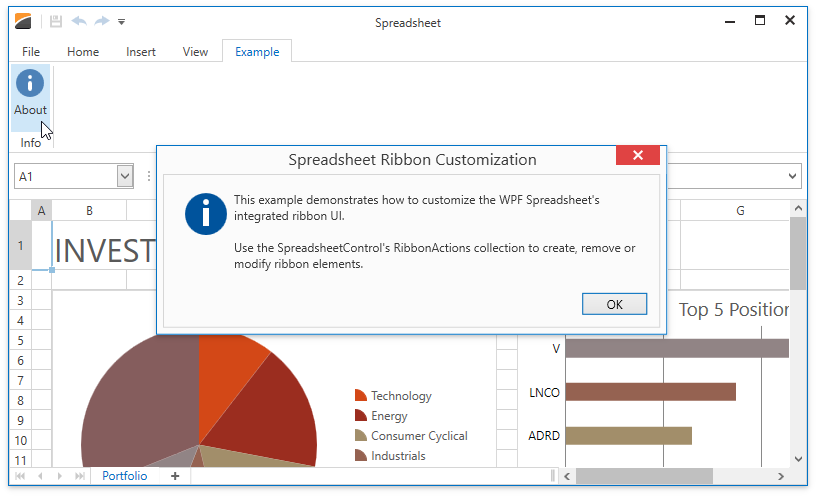
Task: Select the Example ribbon tab
Action: click(257, 52)
